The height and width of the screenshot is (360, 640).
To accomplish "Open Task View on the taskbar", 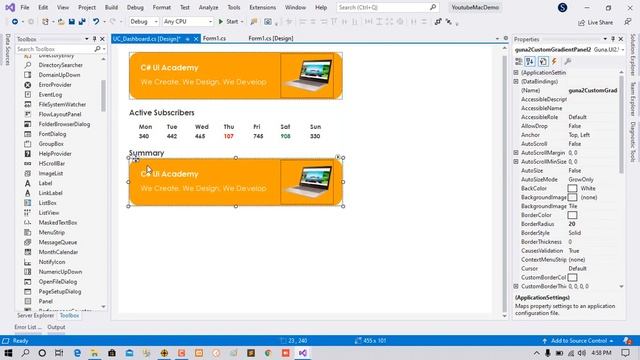I will (59, 353).
